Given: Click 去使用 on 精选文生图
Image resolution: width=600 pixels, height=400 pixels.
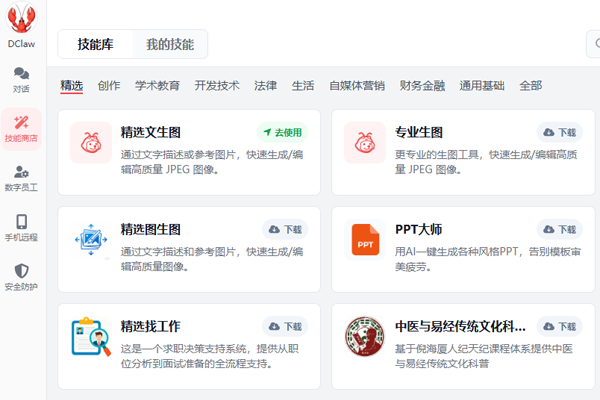Looking at the screenshot, I should tap(282, 132).
